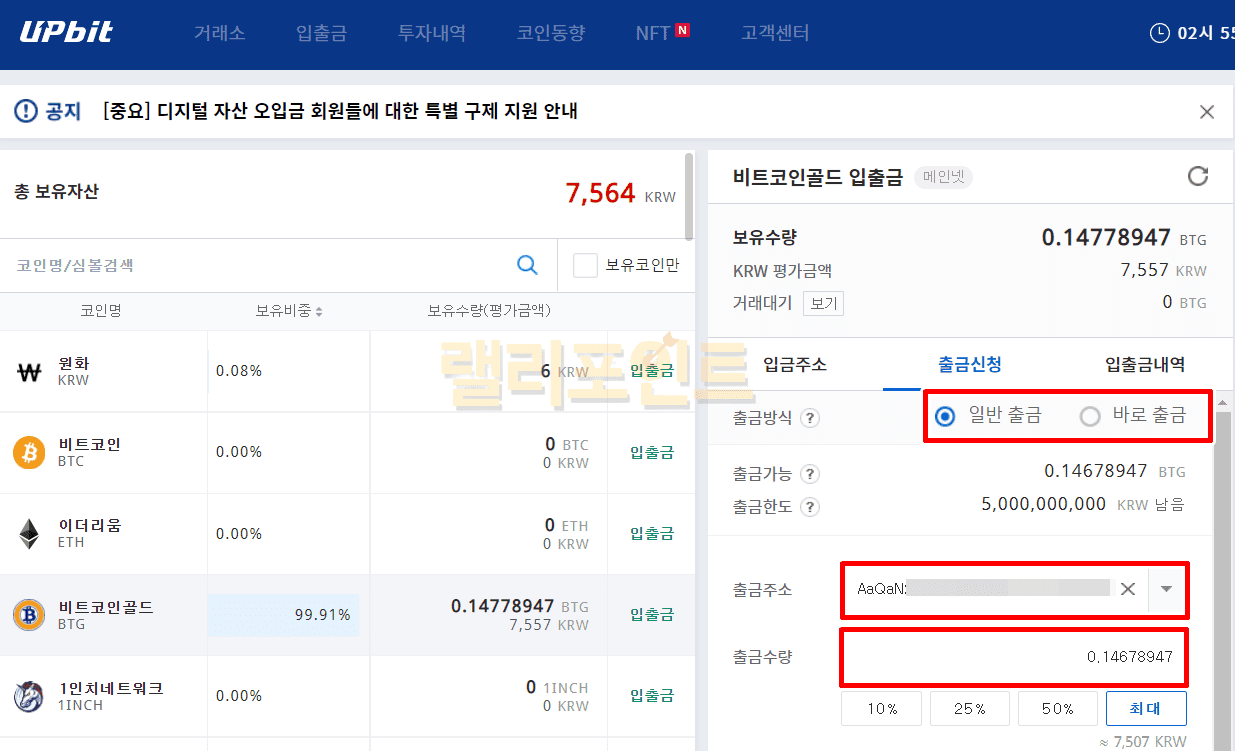This screenshot has width=1235, height=751.
Task: Switch to the 입출금내역 tab
Action: [1145, 364]
